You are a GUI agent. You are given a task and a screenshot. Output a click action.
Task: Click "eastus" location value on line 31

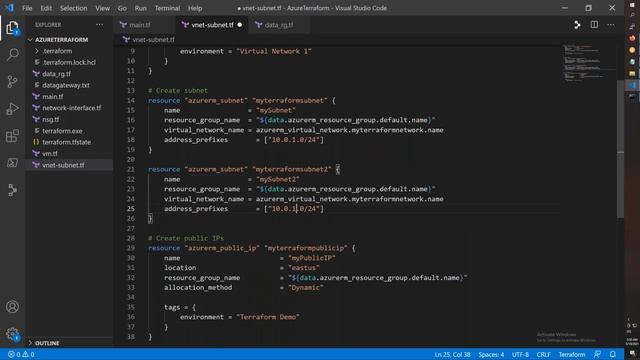tap(304, 268)
